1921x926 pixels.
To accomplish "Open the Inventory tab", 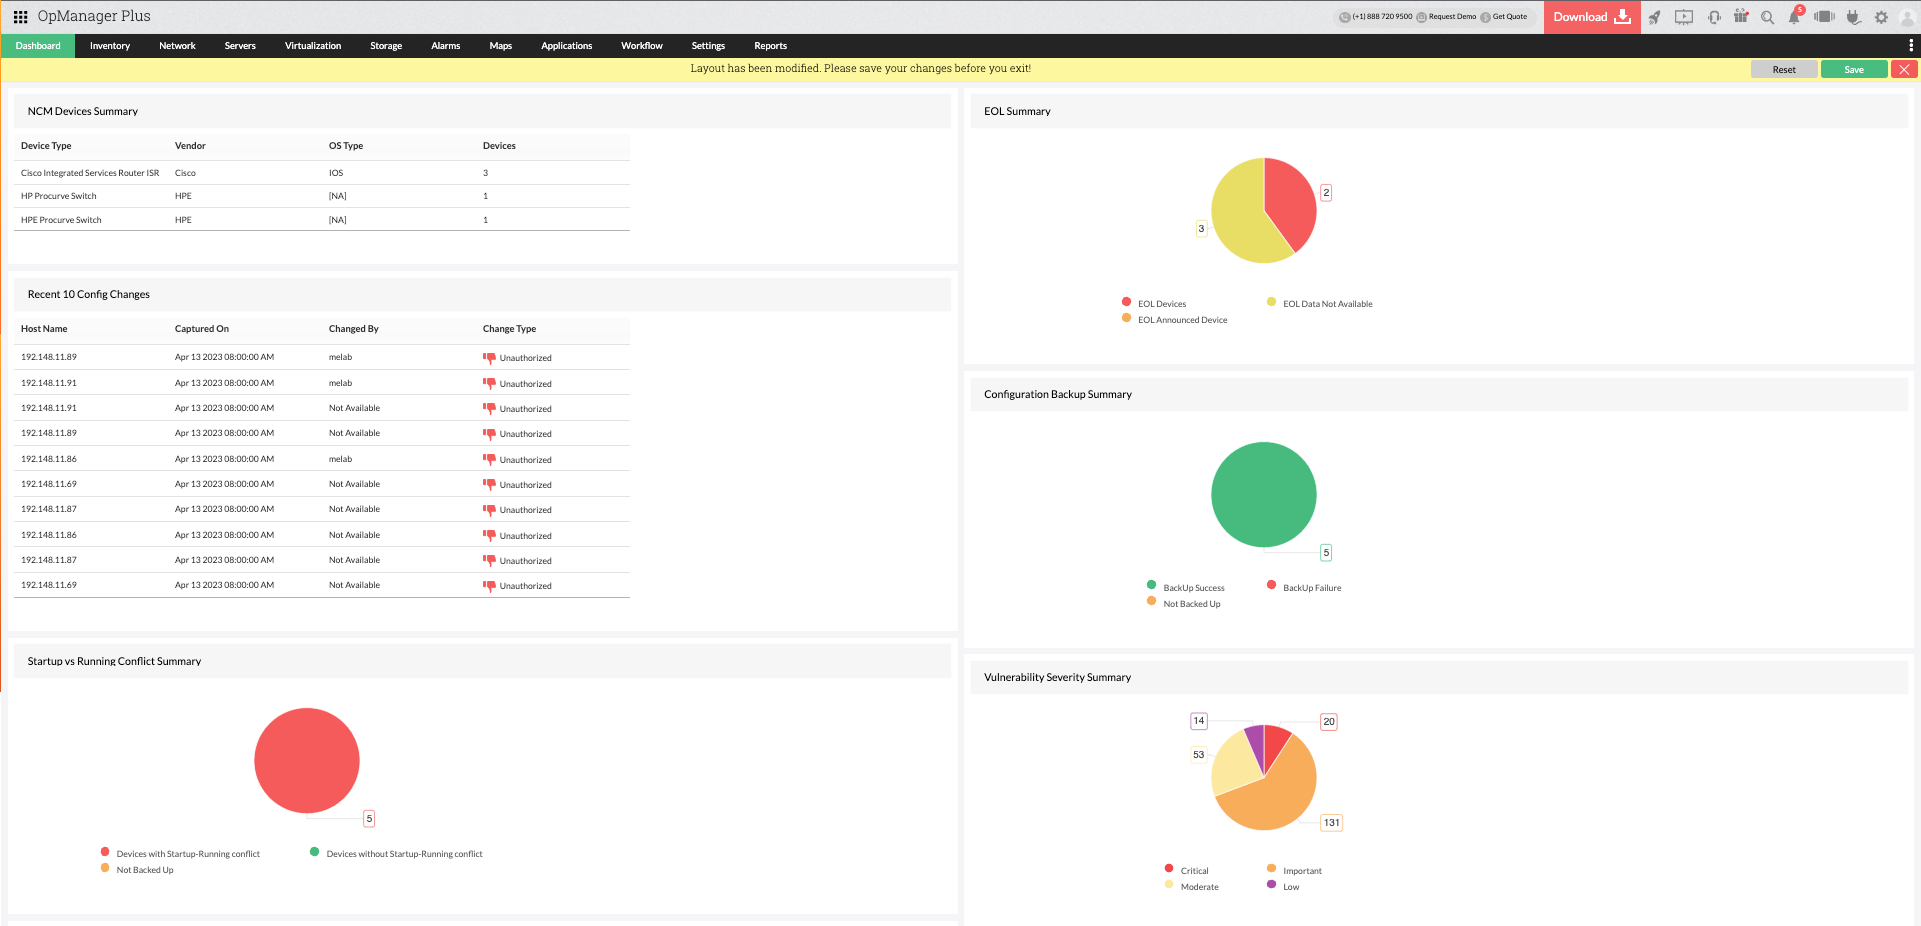I will click(110, 46).
